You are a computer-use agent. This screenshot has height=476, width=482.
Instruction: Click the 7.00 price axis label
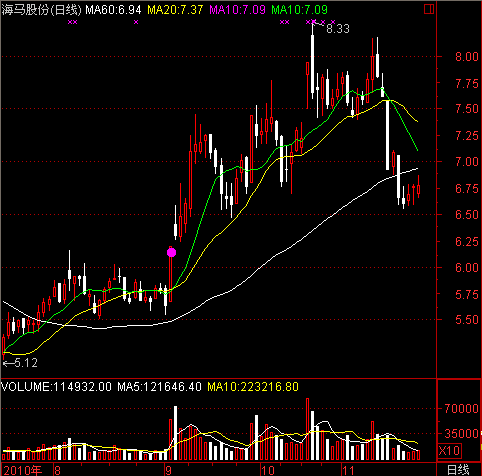467,162
